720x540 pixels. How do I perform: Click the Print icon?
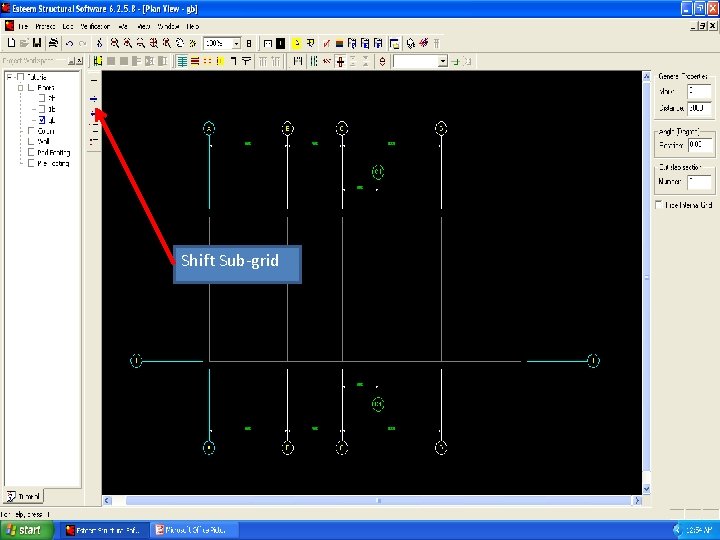[x=54, y=43]
